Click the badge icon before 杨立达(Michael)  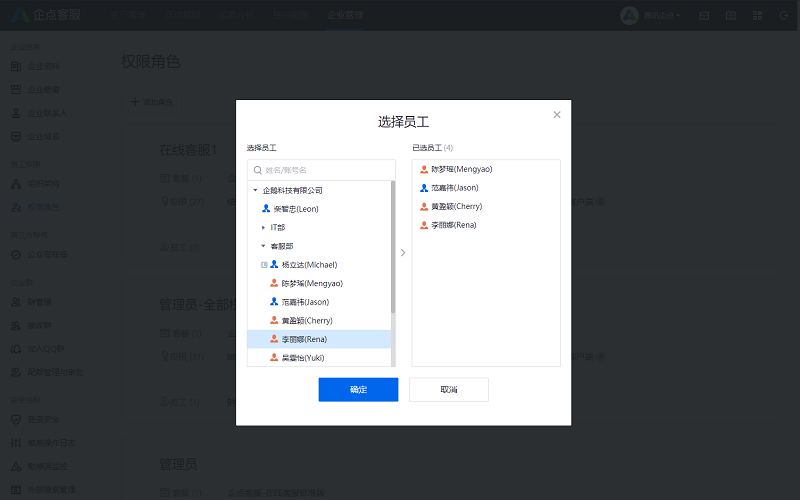264,265
